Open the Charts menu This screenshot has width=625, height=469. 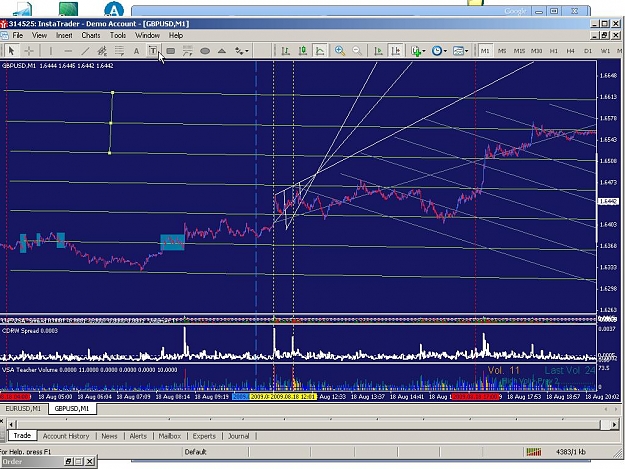[91, 35]
